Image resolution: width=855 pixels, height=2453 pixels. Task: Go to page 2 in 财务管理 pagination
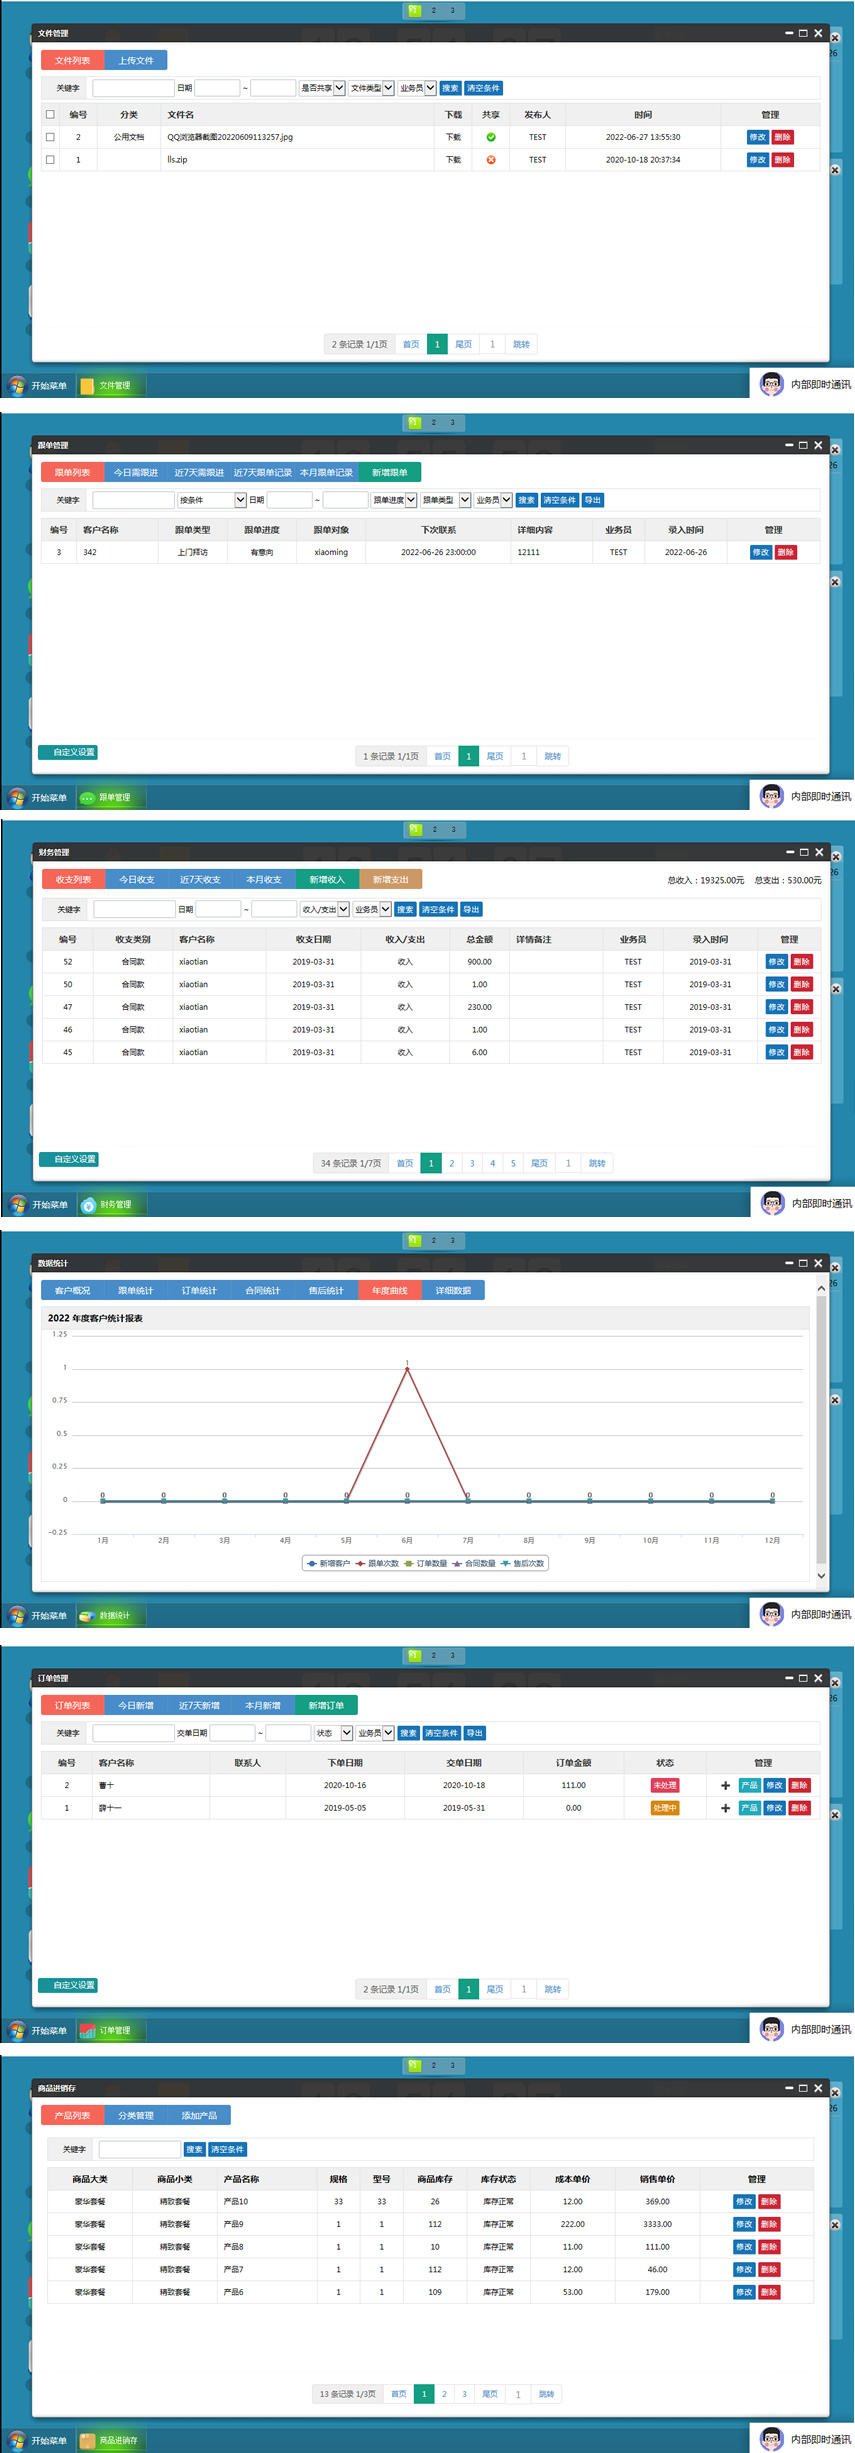click(452, 1164)
